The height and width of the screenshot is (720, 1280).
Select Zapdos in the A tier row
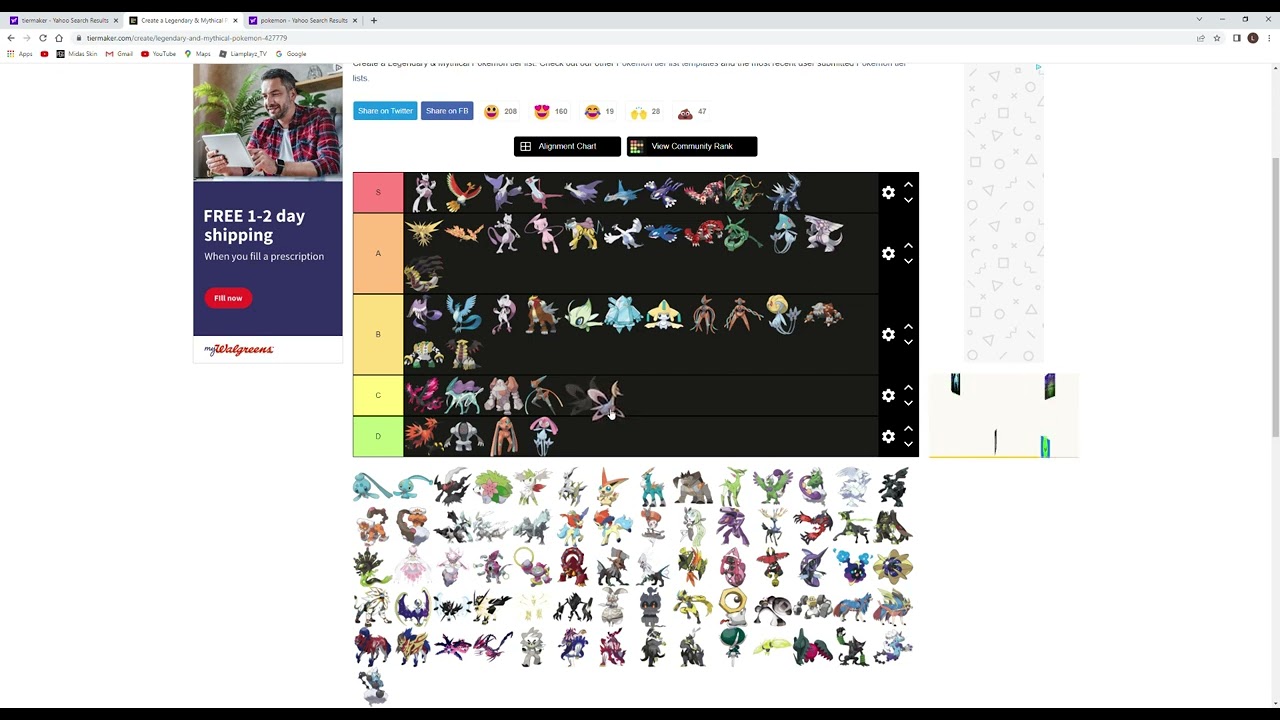click(x=424, y=233)
